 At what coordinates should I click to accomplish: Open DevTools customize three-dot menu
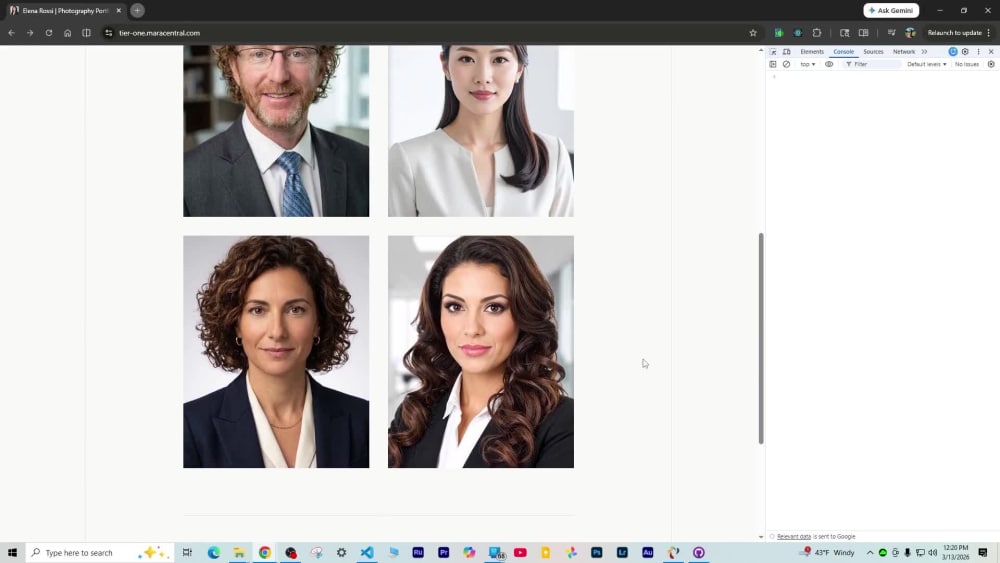click(x=978, y=52)
